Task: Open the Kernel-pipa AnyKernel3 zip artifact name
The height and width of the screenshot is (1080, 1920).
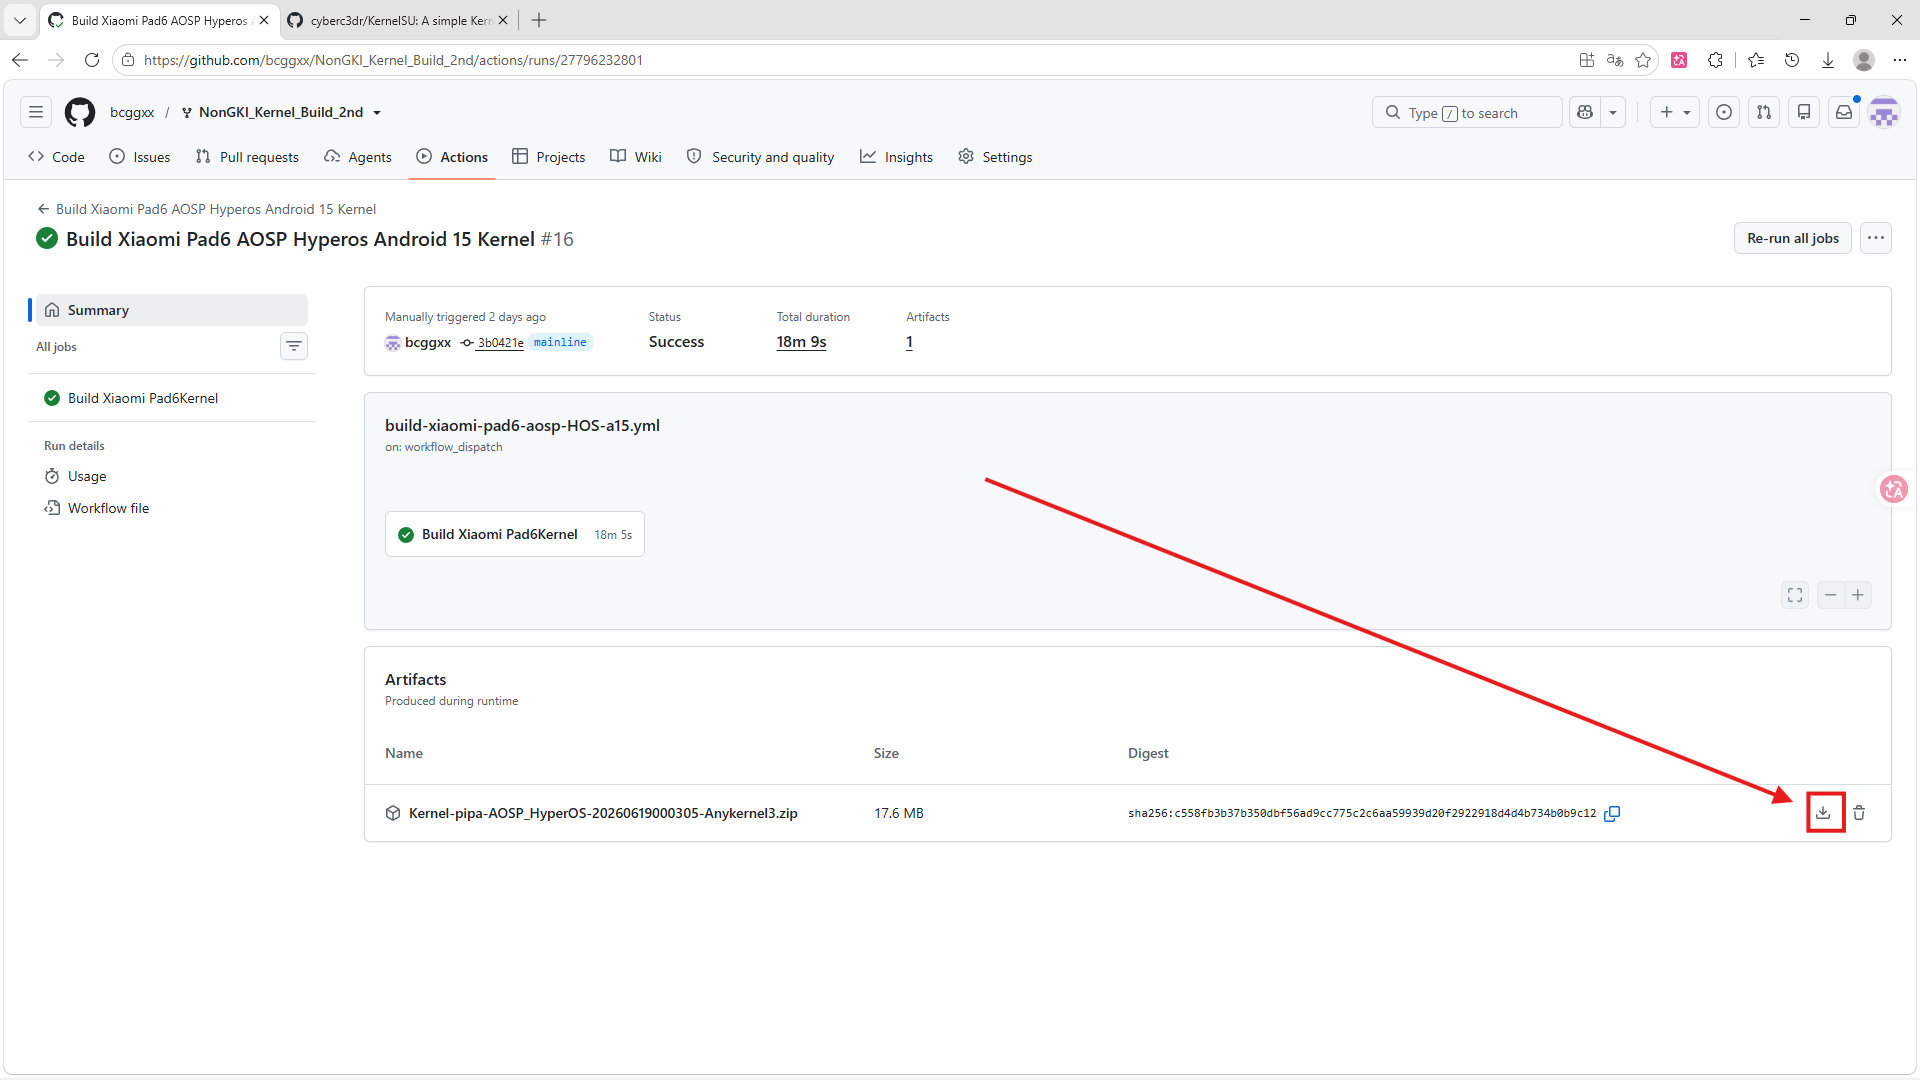Action: point(603,814)
